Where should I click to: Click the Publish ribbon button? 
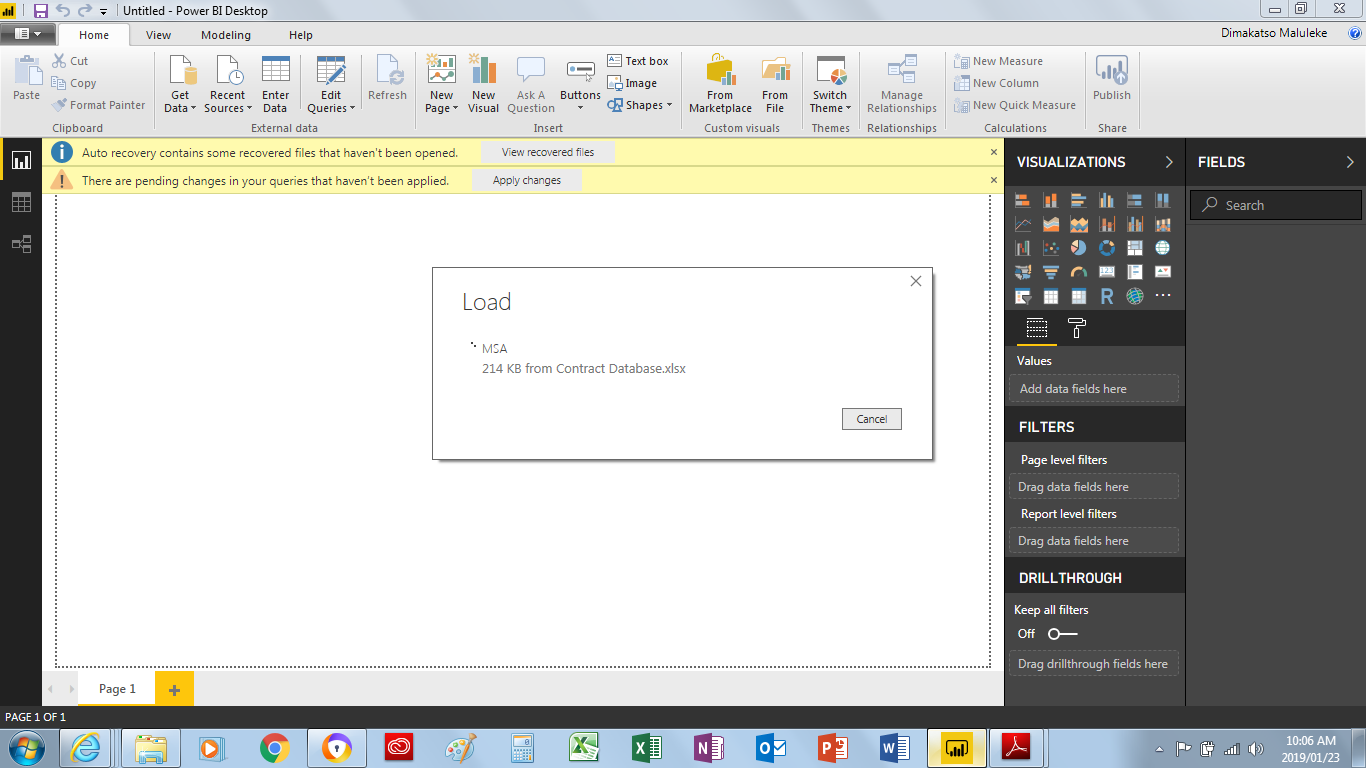1111,79
